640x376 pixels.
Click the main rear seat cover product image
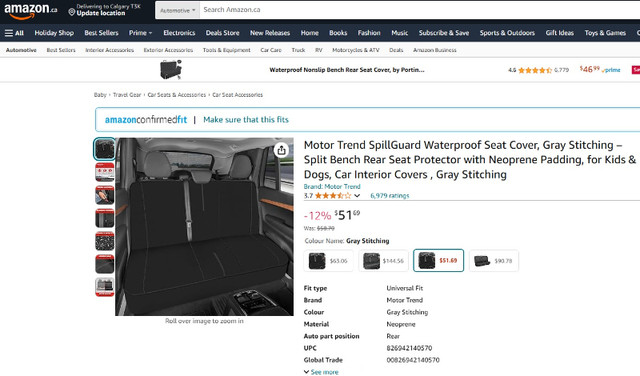point(204,227)
